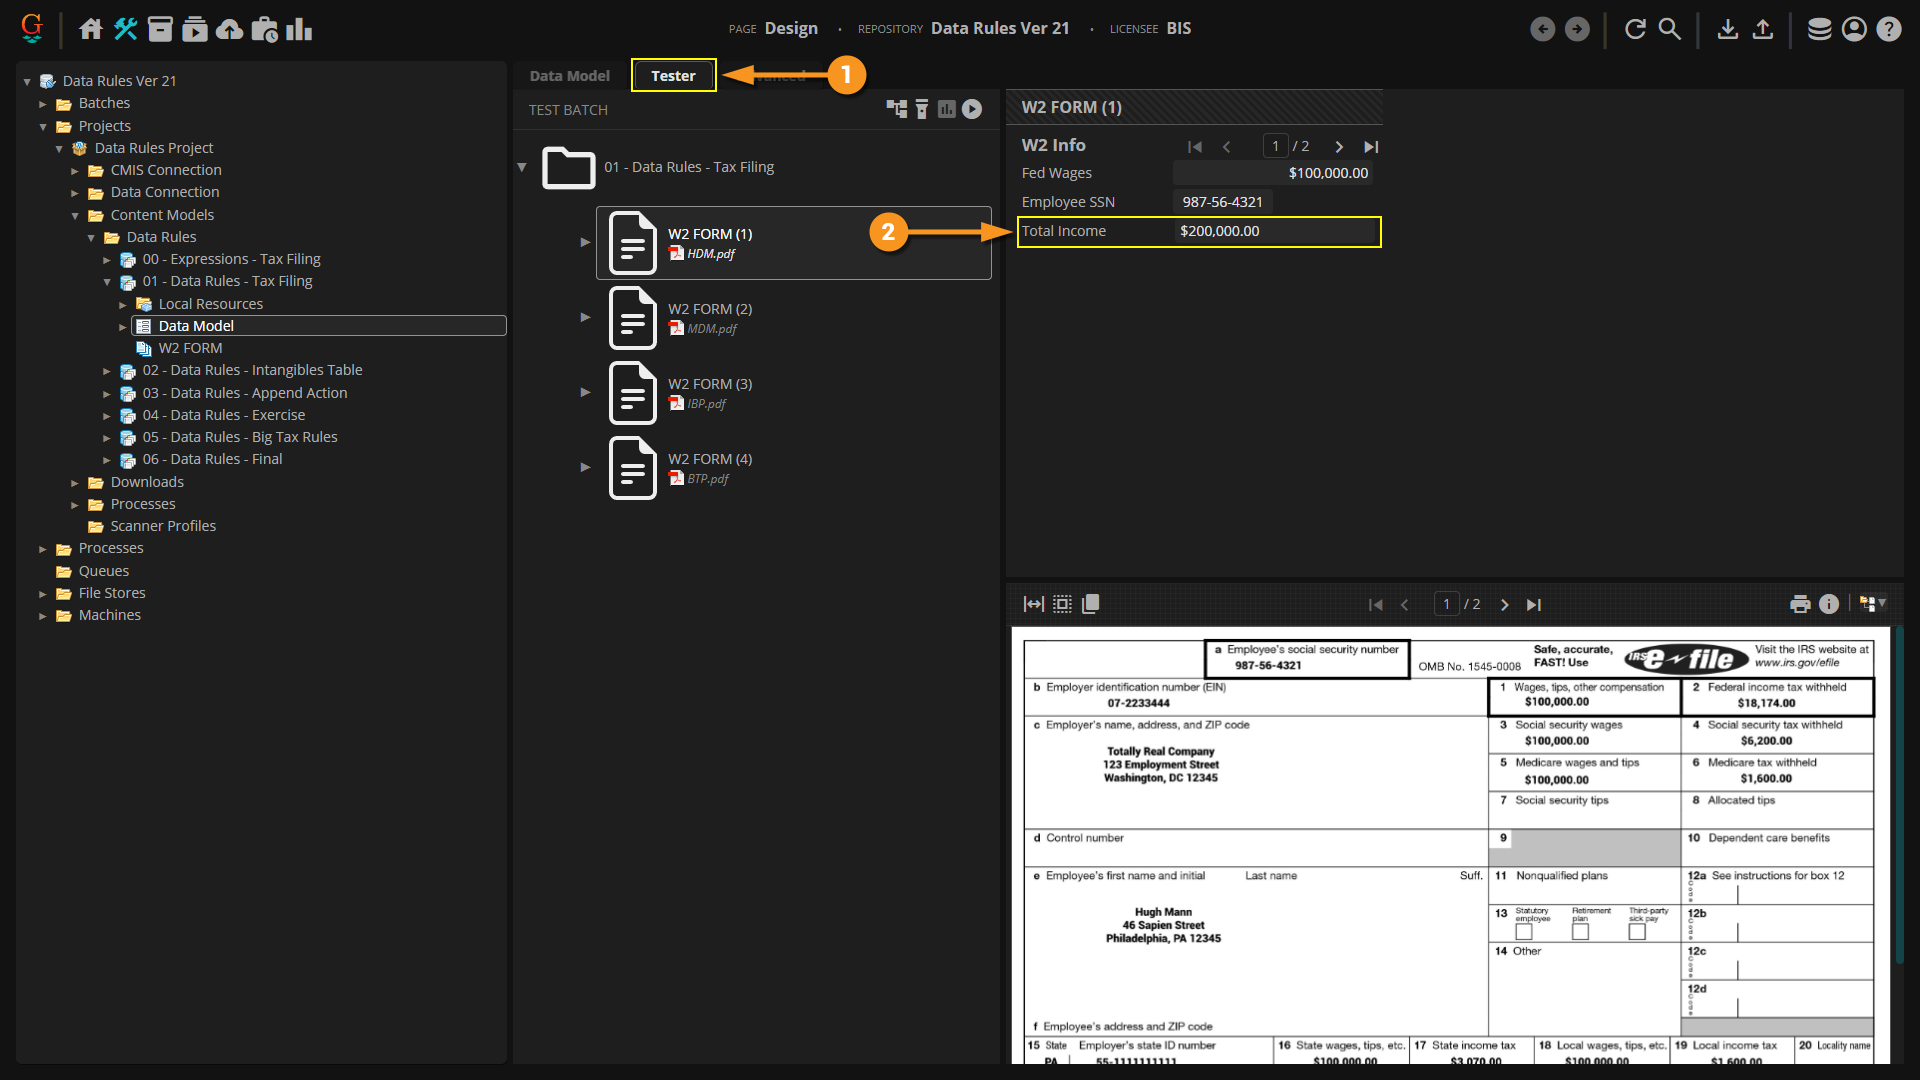Click fit-to-width icon in document viewer
The height and width of the screenshot is (1080, 1920).
(x=1033, y=604)
